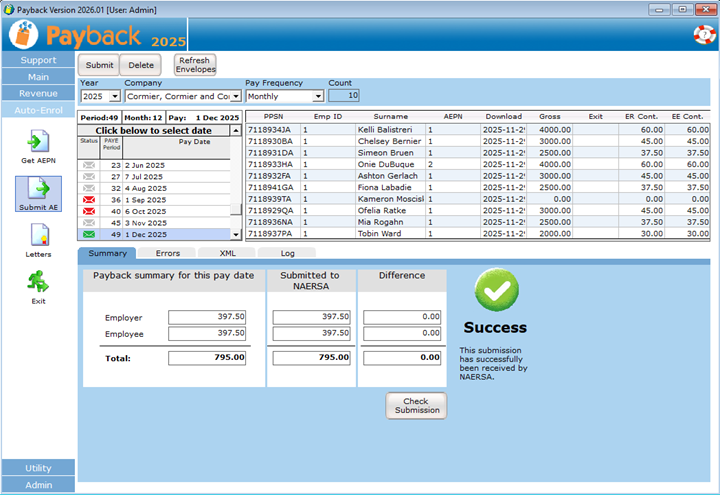Click red envelope for 1 Sep 2025
Viewport: 720px width, 495px height.
point(90,200)
